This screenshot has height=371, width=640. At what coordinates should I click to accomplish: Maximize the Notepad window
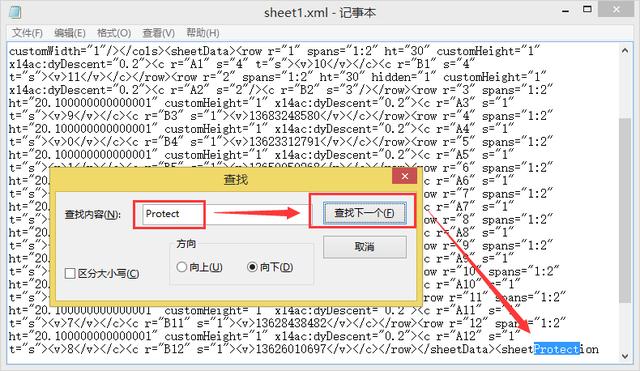click(587, 9)
